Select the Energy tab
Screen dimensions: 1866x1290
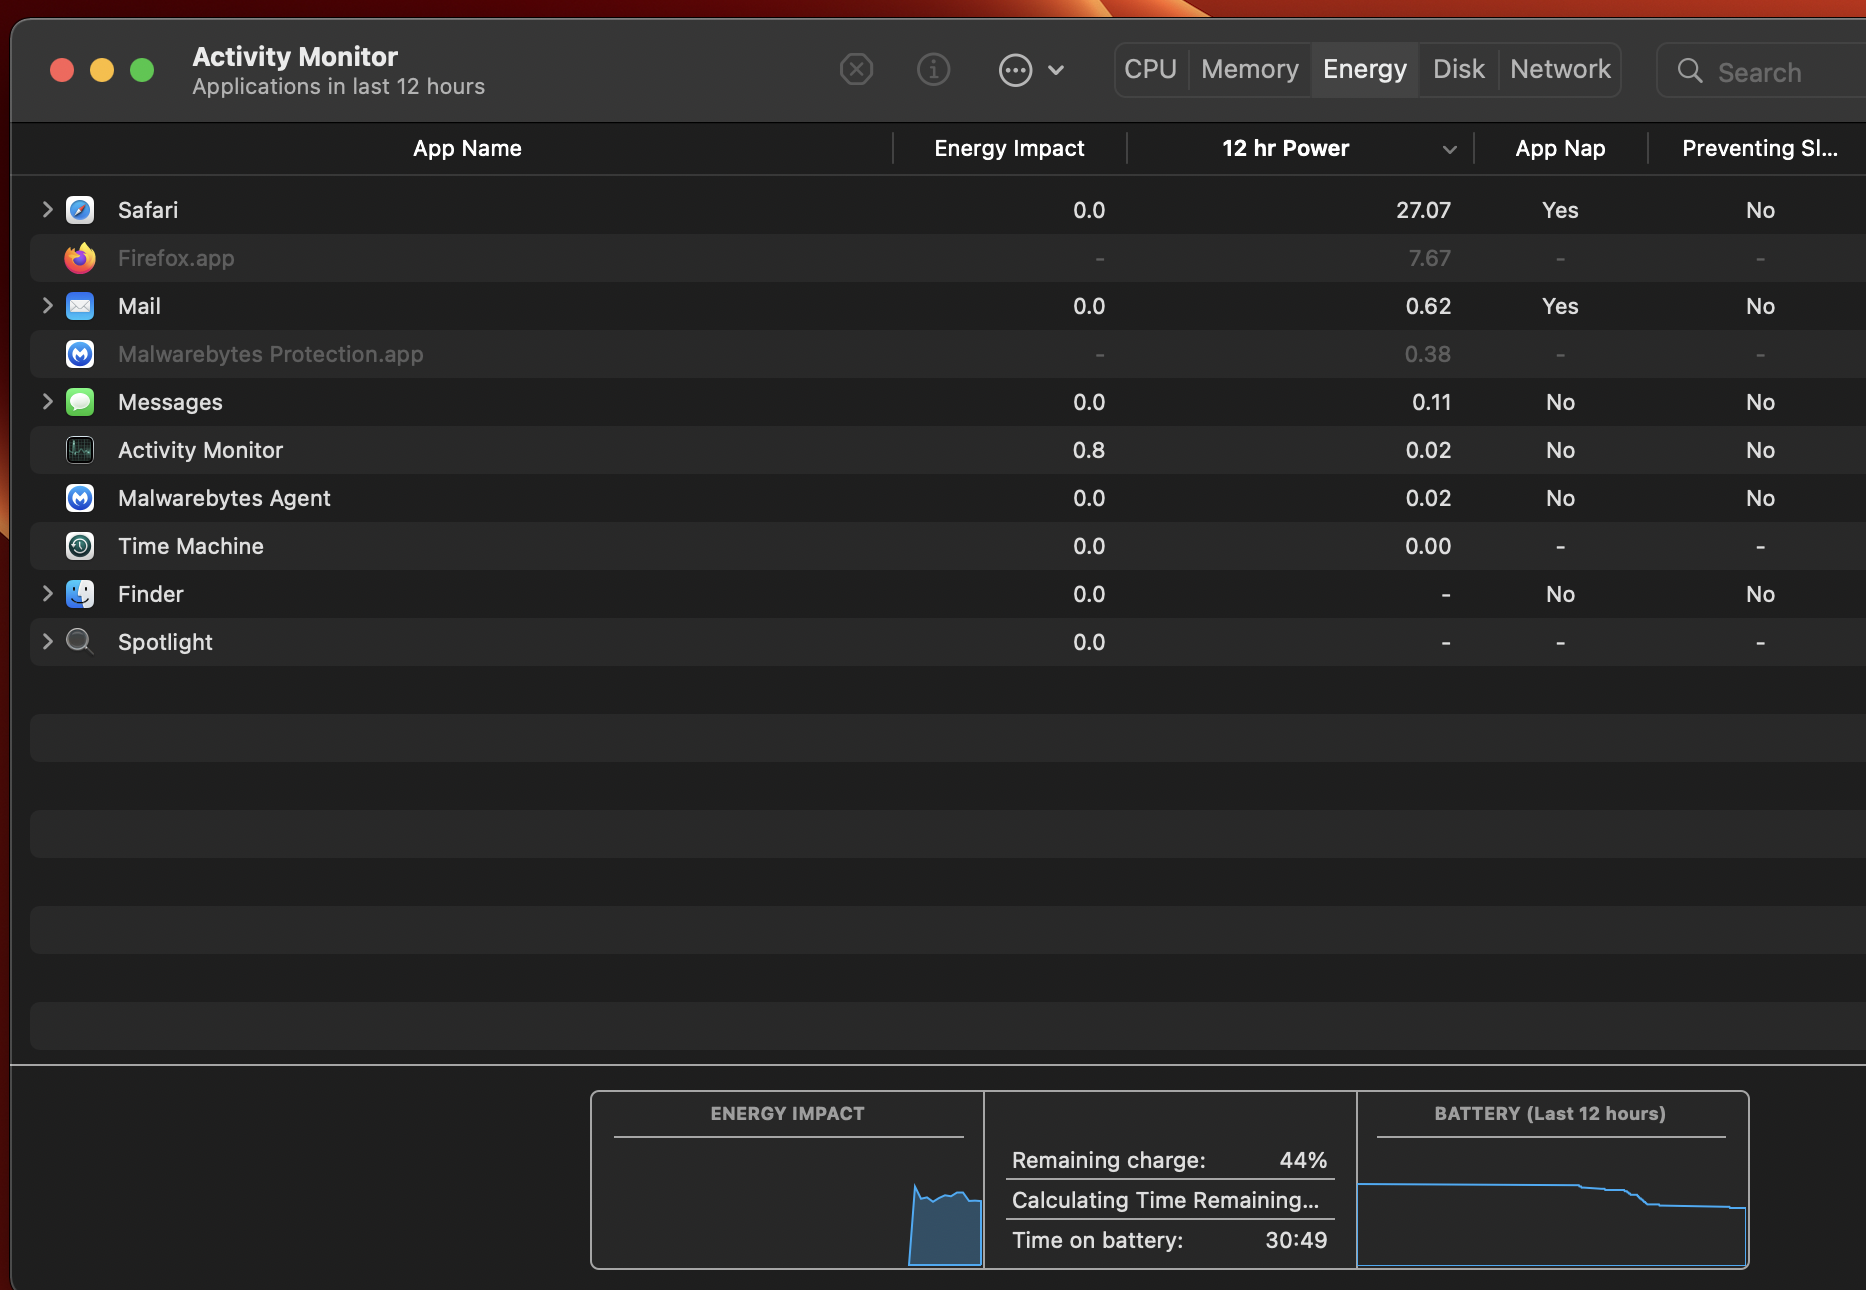pyautogui.click(x=1365, y=69)
